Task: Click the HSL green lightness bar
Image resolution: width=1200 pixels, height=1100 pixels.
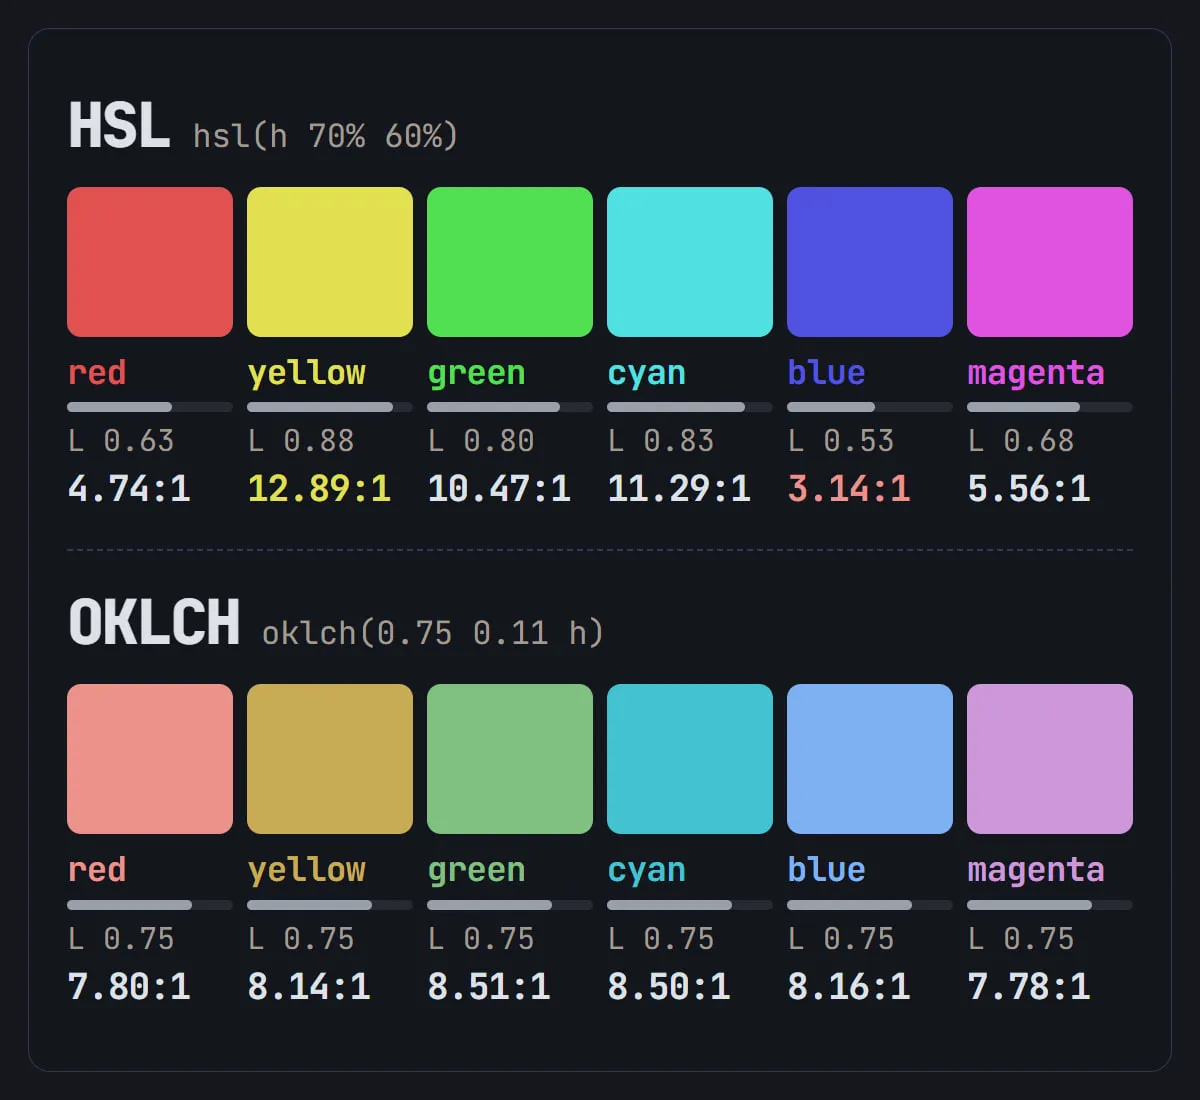Action: 510,407
